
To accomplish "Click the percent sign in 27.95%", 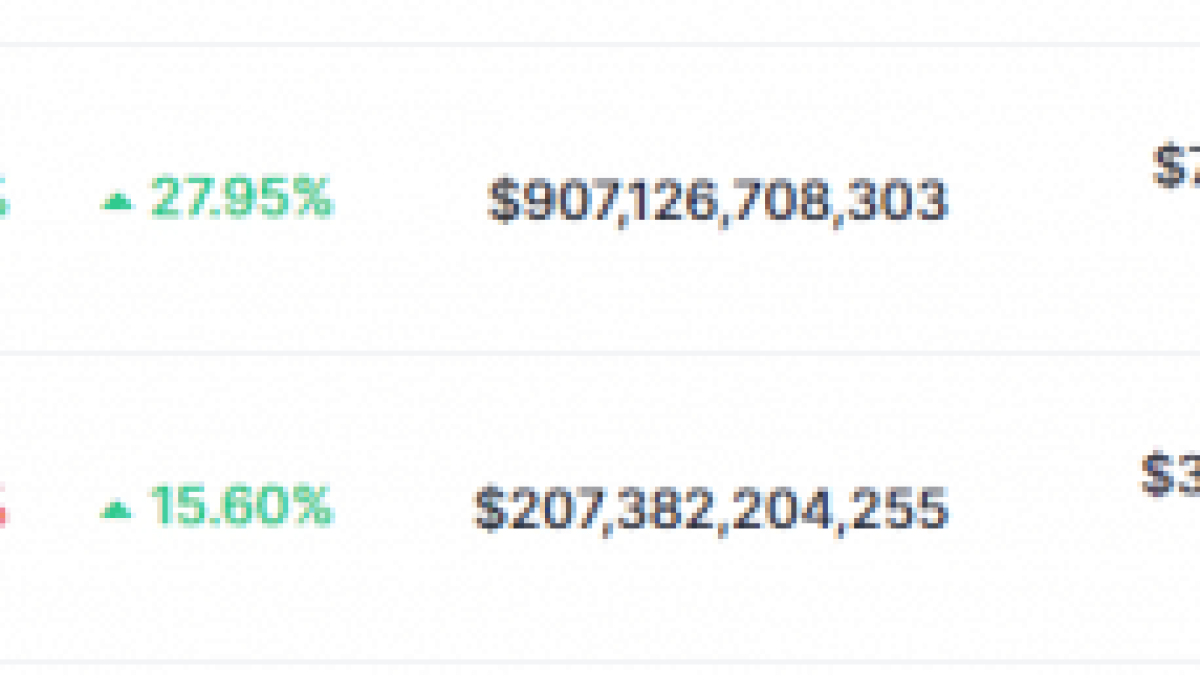I will pyautogui.click(x=313, y=199).
